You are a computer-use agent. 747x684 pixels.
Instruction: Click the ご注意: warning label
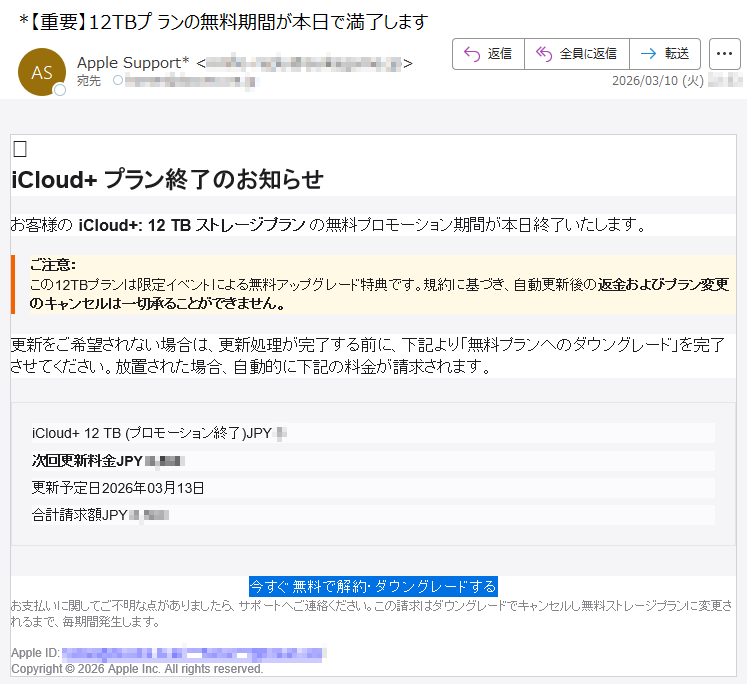(53, 265)
